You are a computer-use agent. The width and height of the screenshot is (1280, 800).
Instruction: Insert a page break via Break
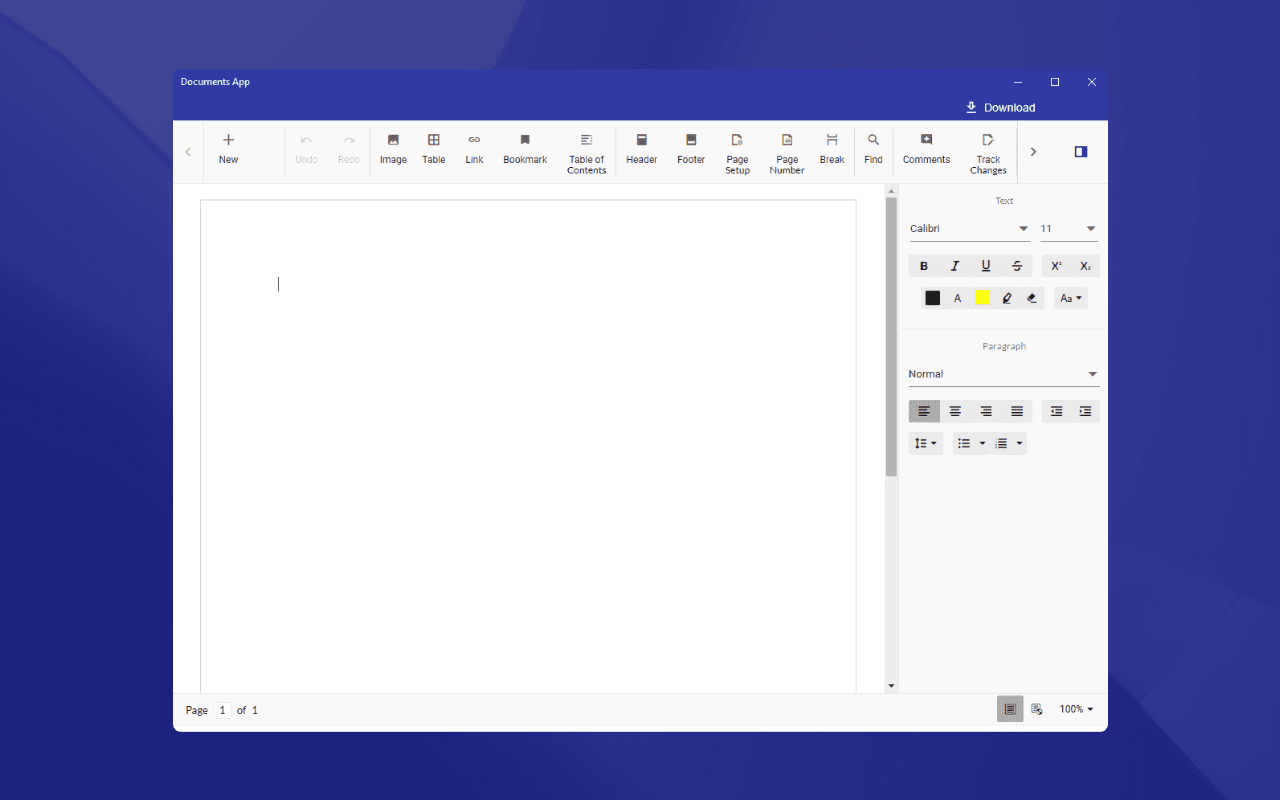tap(831, 150)
